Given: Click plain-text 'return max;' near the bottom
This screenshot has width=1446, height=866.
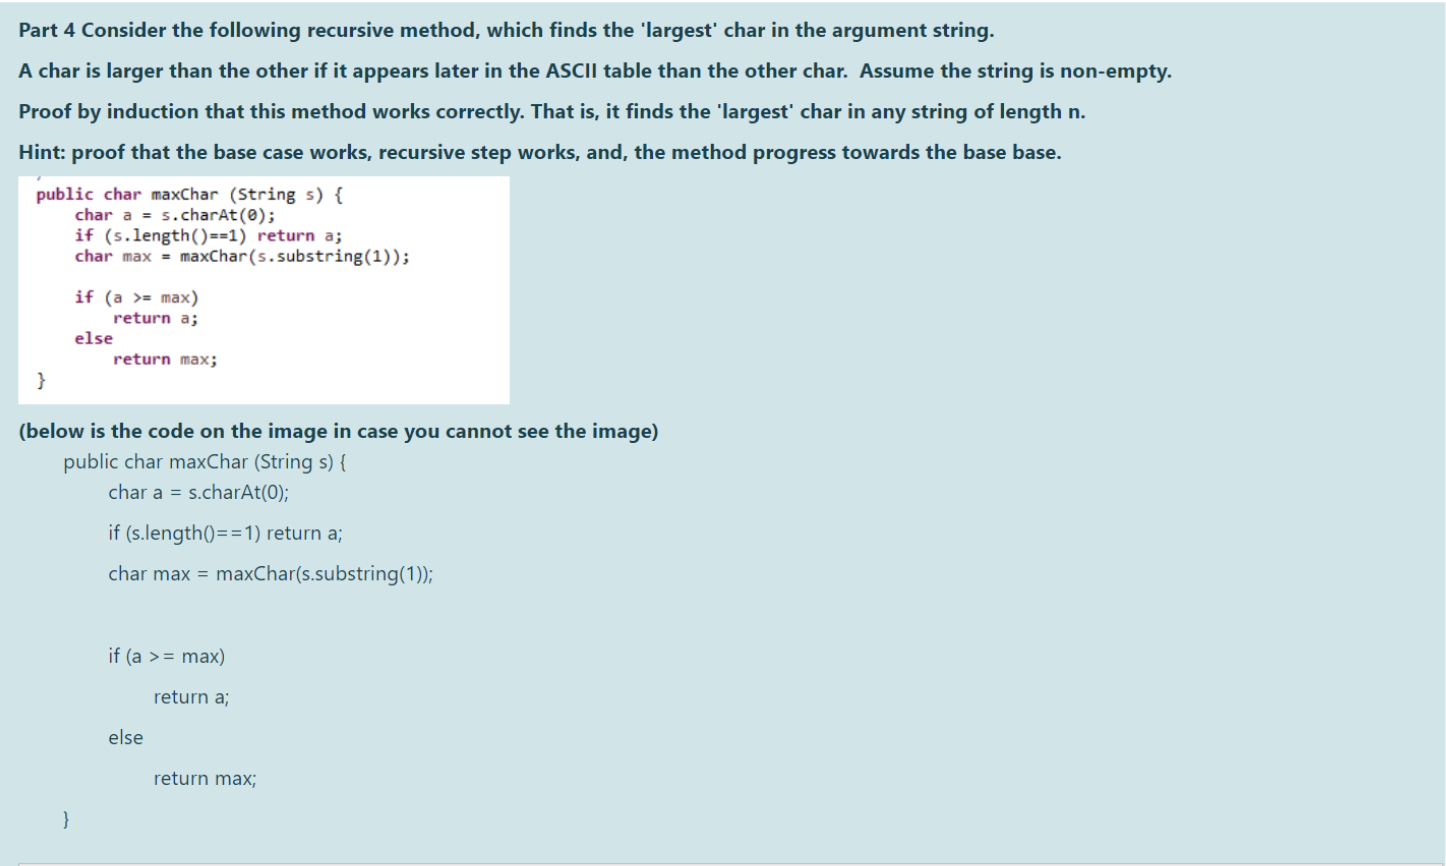Looking at the screenshot, I should coord(205,778).
